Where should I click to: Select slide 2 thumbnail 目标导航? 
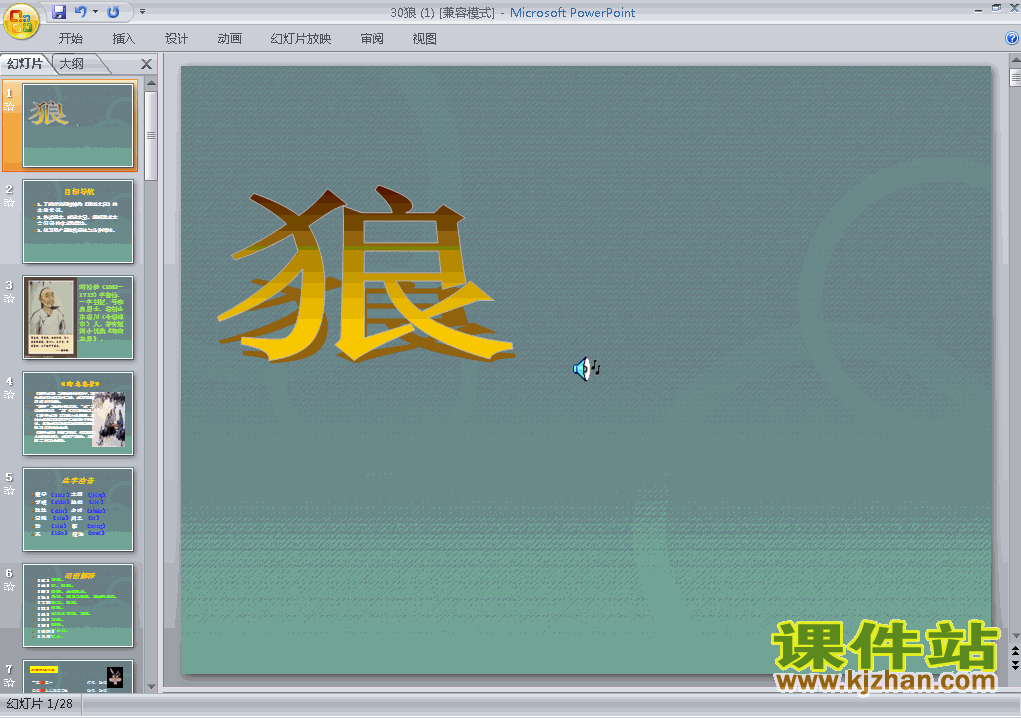coord(78,221)
